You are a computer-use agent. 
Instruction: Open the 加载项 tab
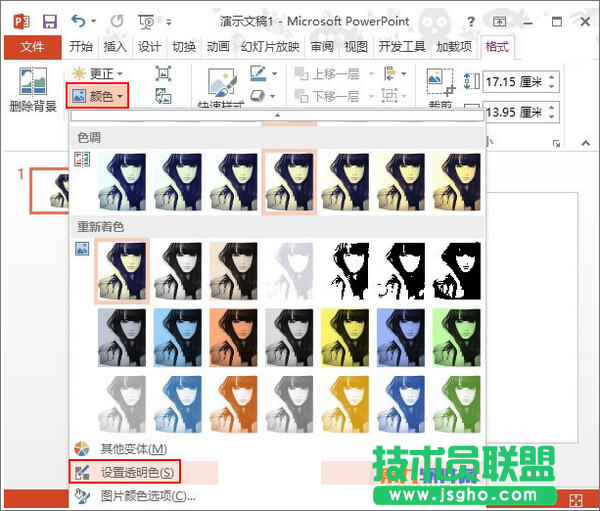[454, 47]
